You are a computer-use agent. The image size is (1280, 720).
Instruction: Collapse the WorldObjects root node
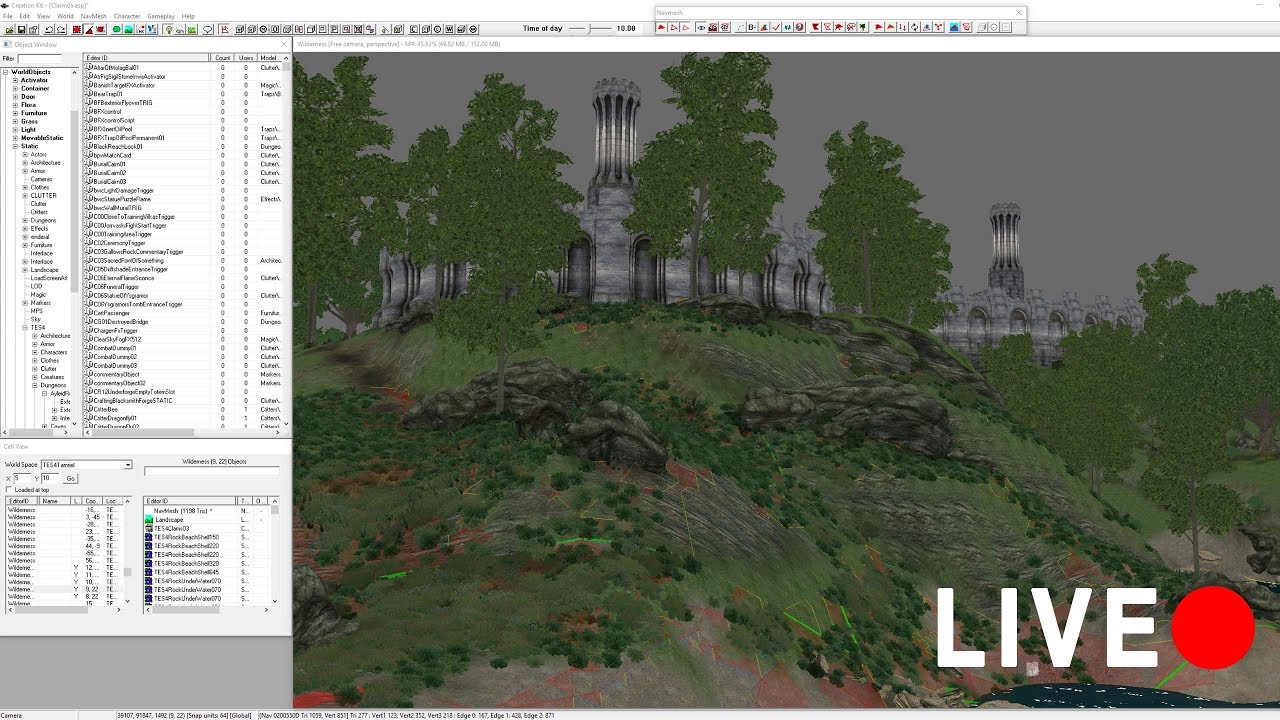pos(5,72)
